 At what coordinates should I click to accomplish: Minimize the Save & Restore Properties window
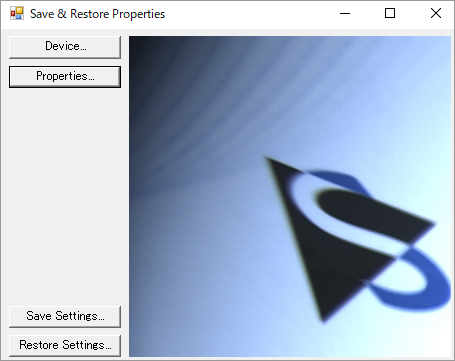point(345,14)
